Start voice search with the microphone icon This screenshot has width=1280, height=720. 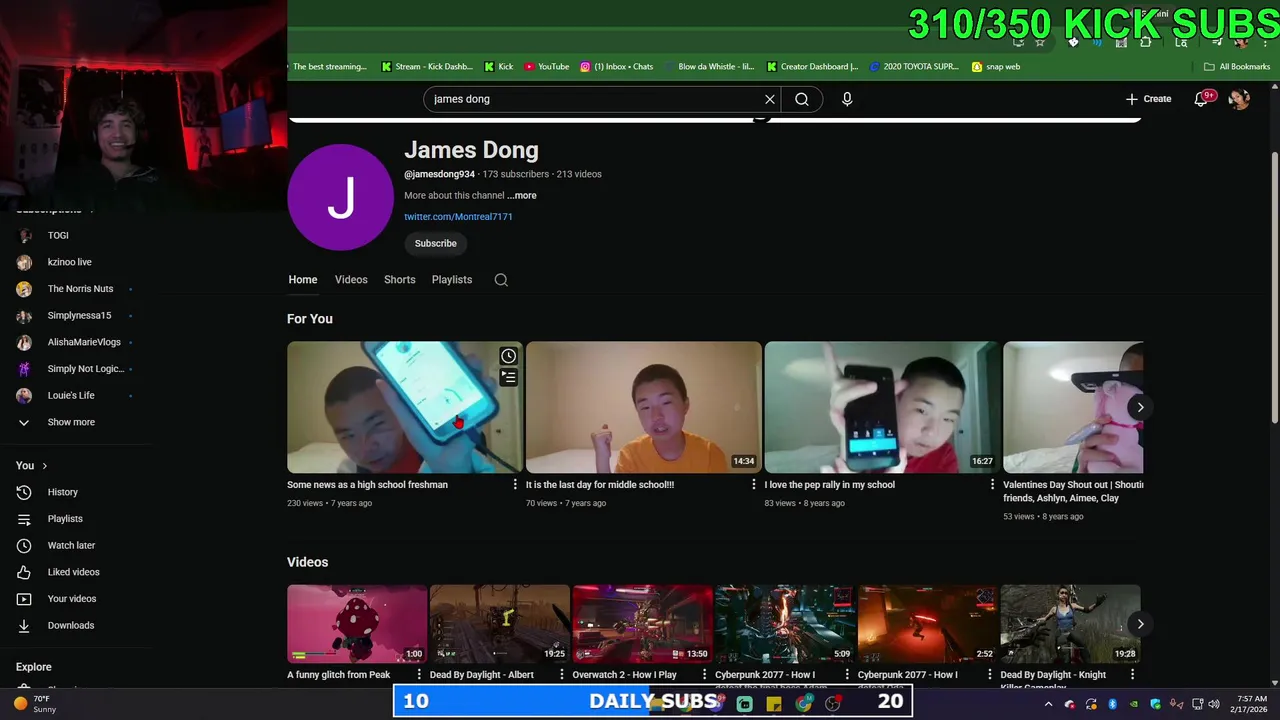pos(847,99)
